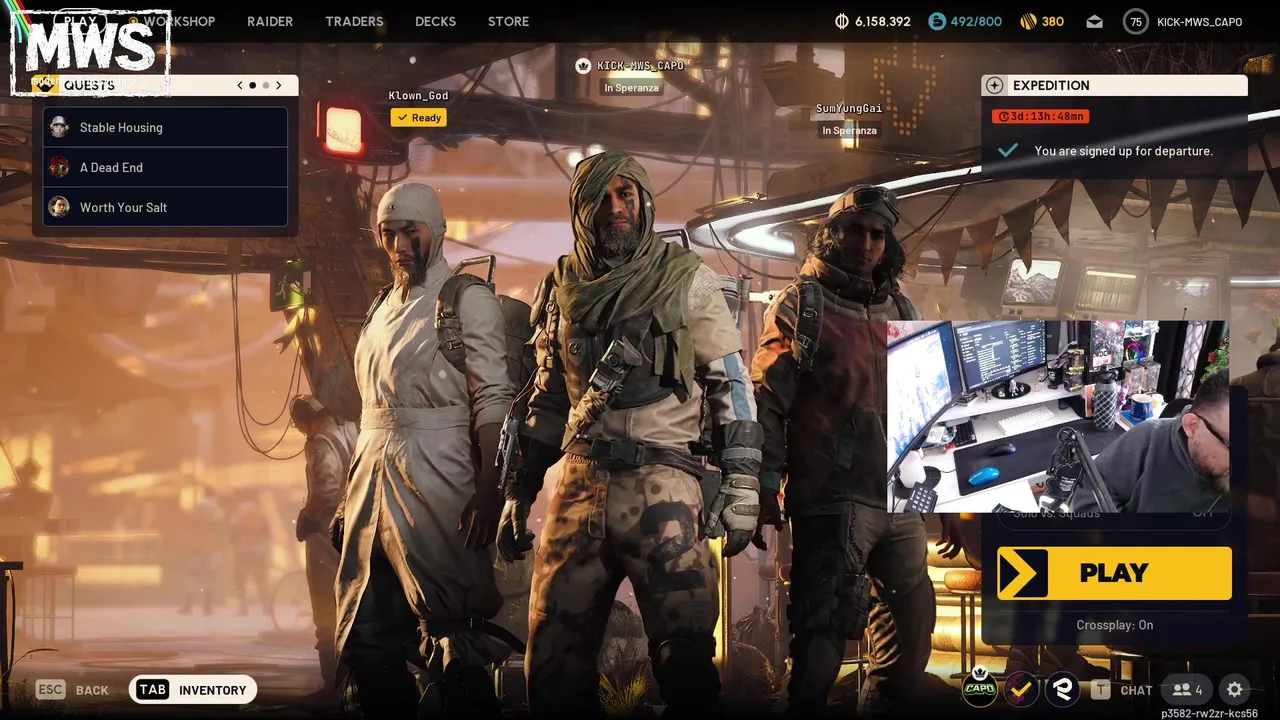Open the mail inbox envelope icon
The height and width of the screenshot is (720, 1280).
coord(1095,21)
